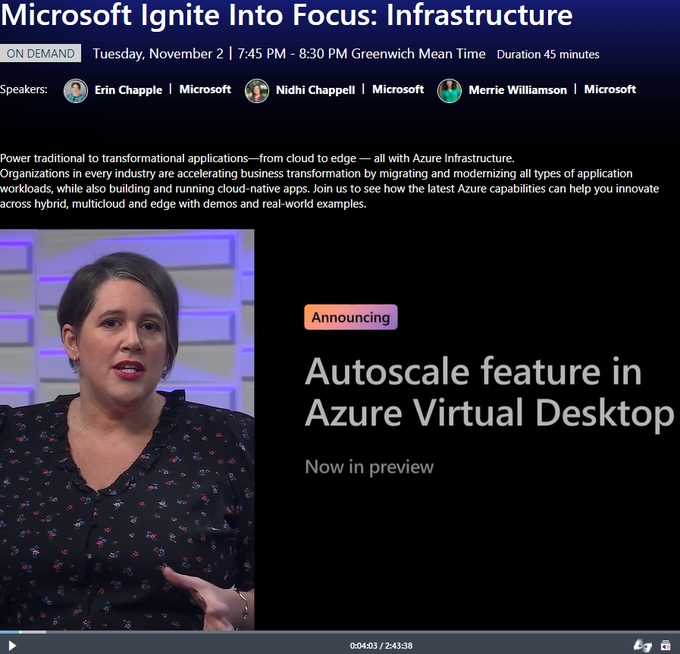Click the 'Tuesday, November 2' date text

(158, 54)
